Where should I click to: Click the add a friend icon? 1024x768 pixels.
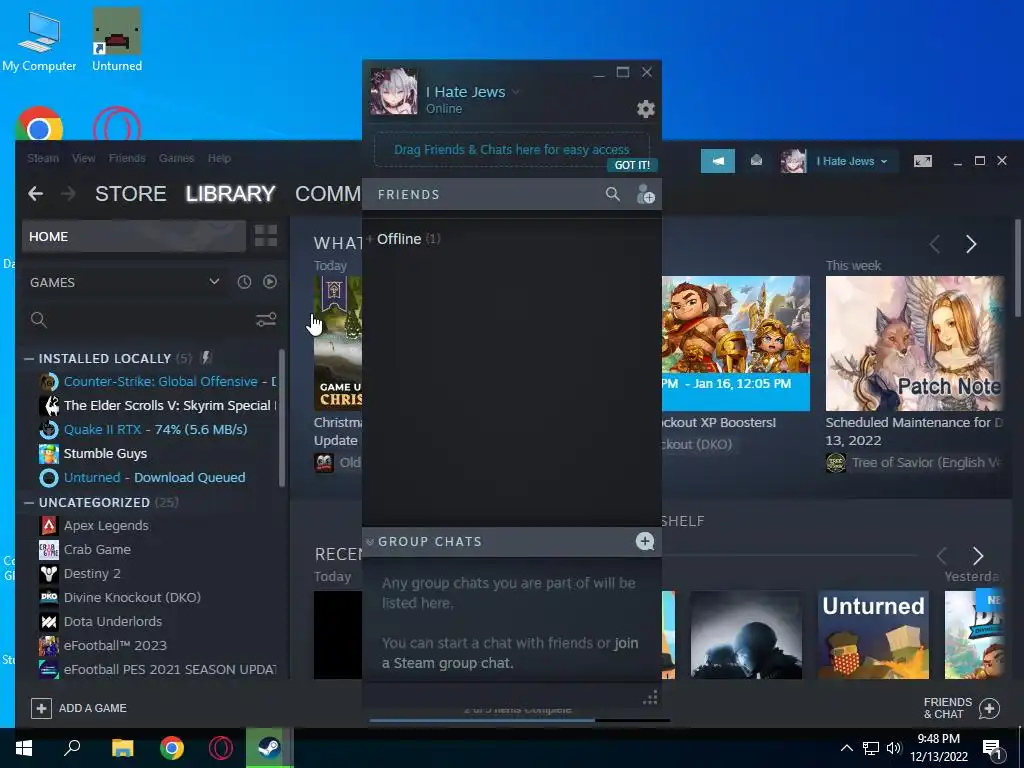tap(645, 194)
